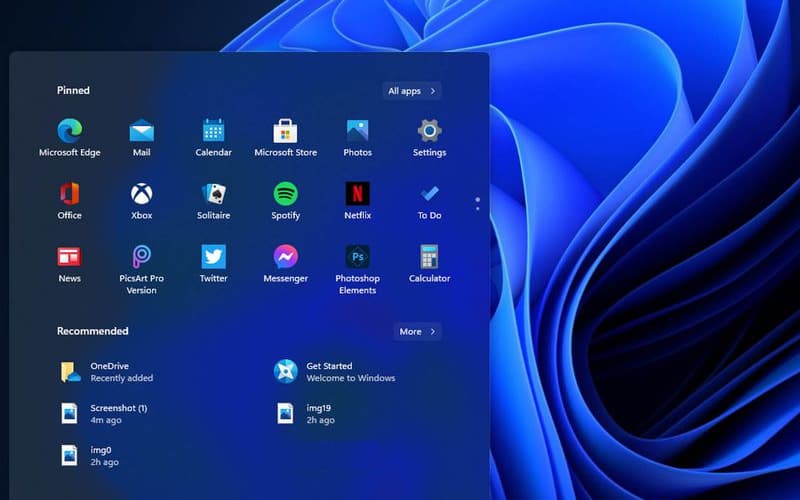This screenshot has height=500, width=800.
Task: Open the img0 file icon
Action: coord(69,456)
